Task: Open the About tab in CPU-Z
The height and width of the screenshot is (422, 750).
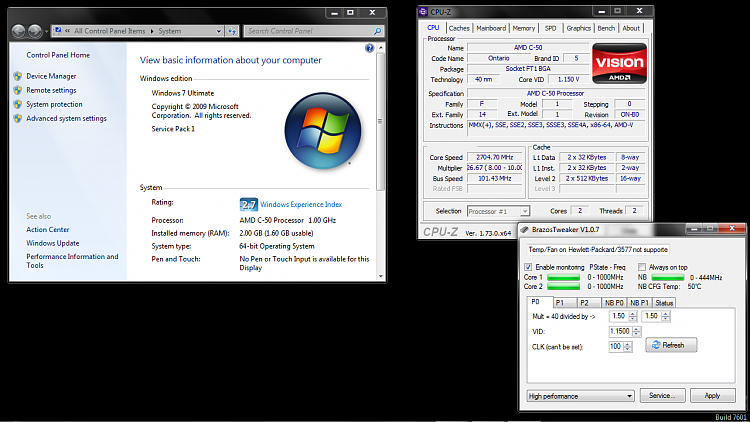Action: (631, 28)
